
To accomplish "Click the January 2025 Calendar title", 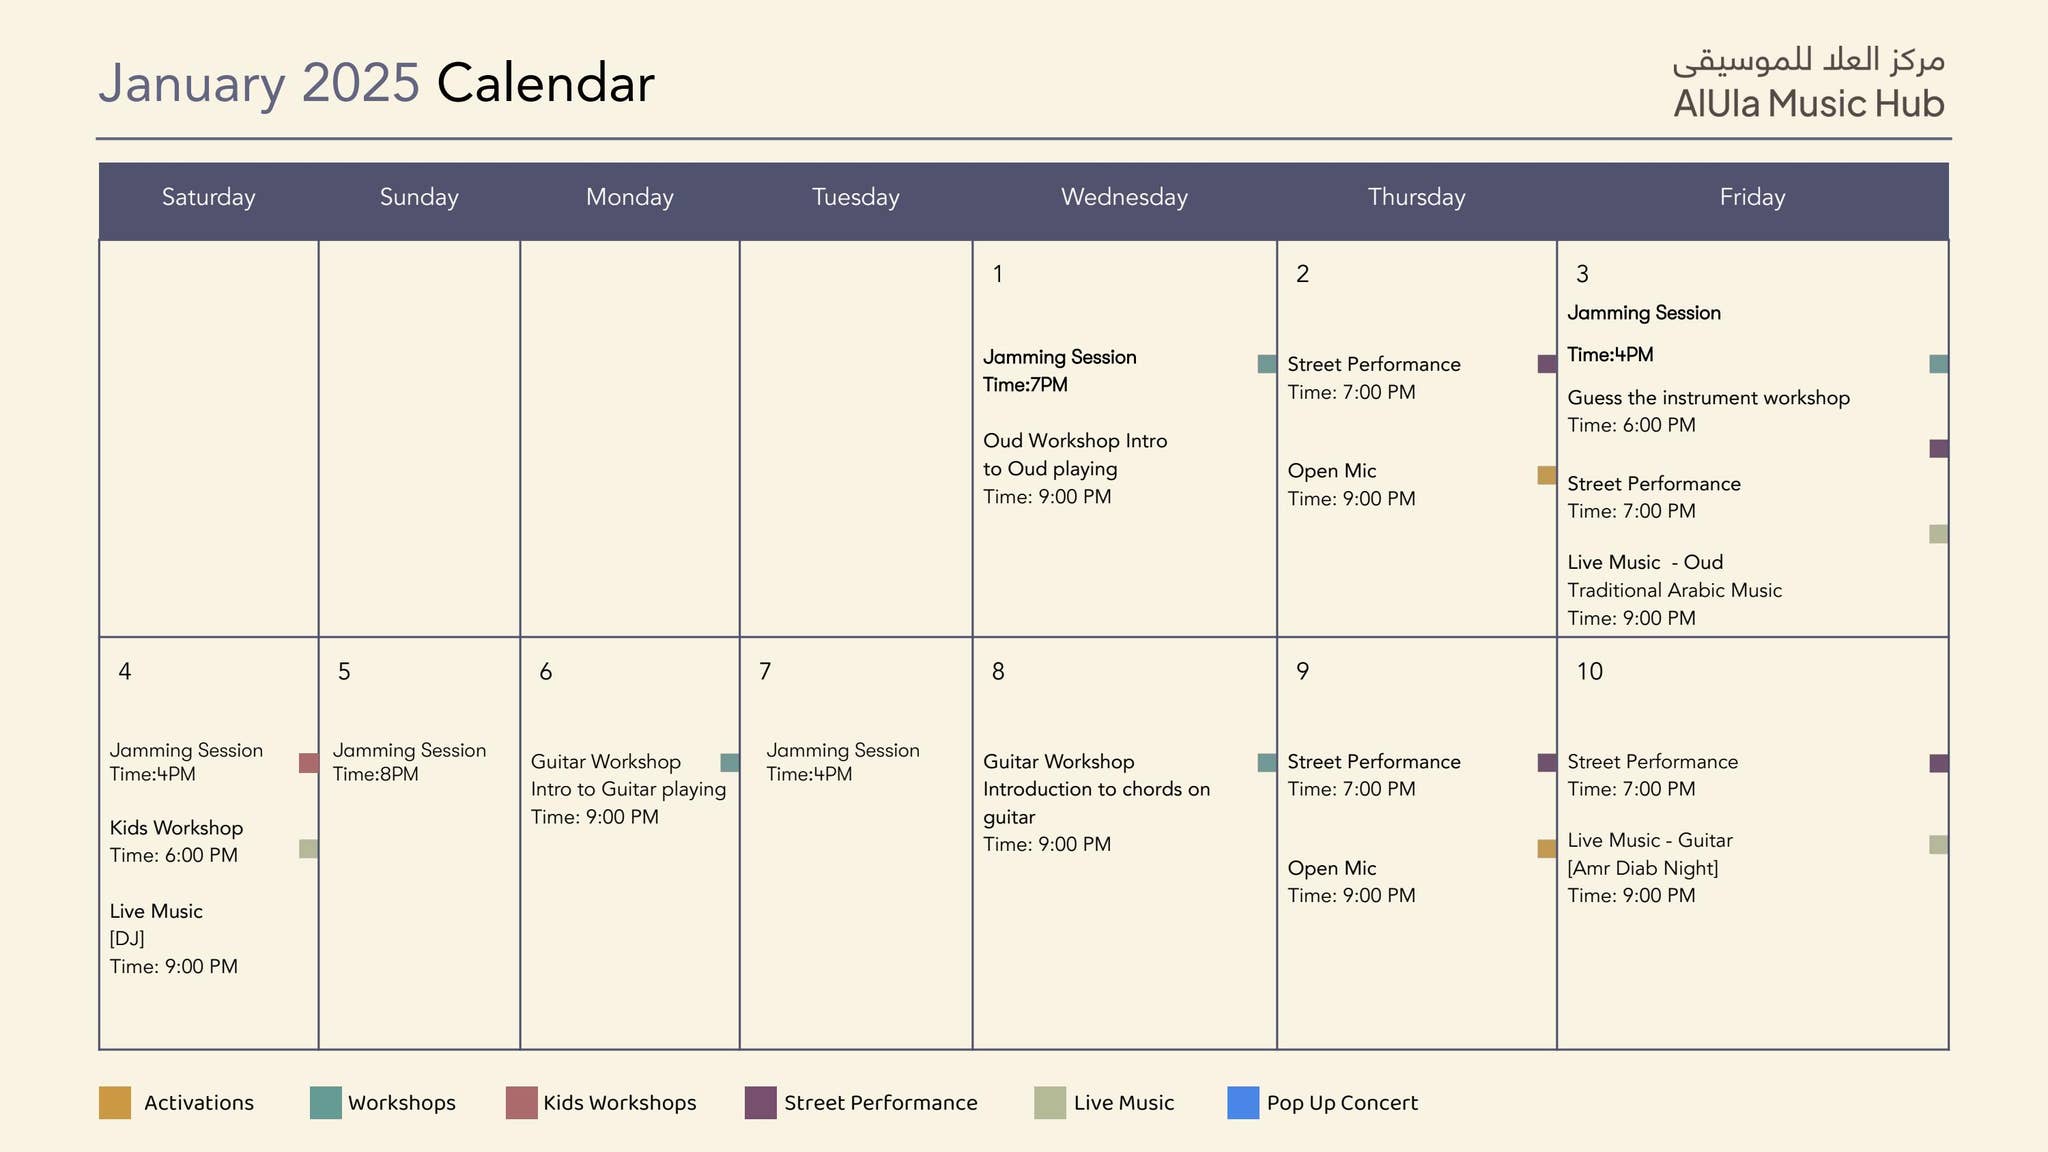I will coord(377,83).
